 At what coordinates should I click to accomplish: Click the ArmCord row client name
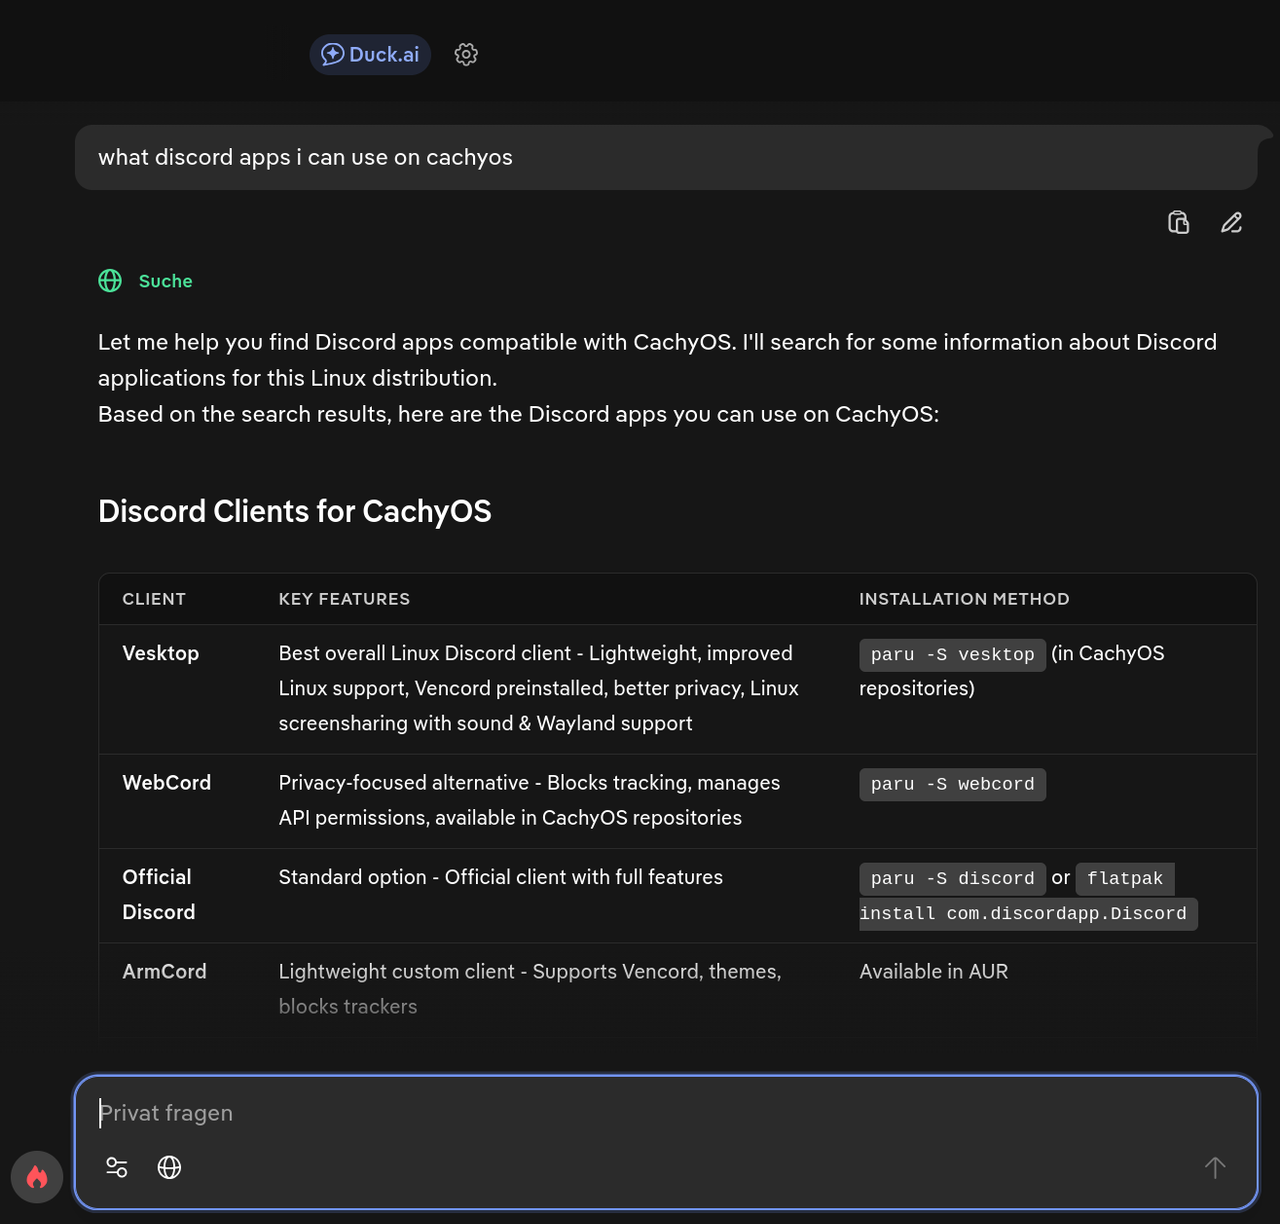[x=164, y=972]
